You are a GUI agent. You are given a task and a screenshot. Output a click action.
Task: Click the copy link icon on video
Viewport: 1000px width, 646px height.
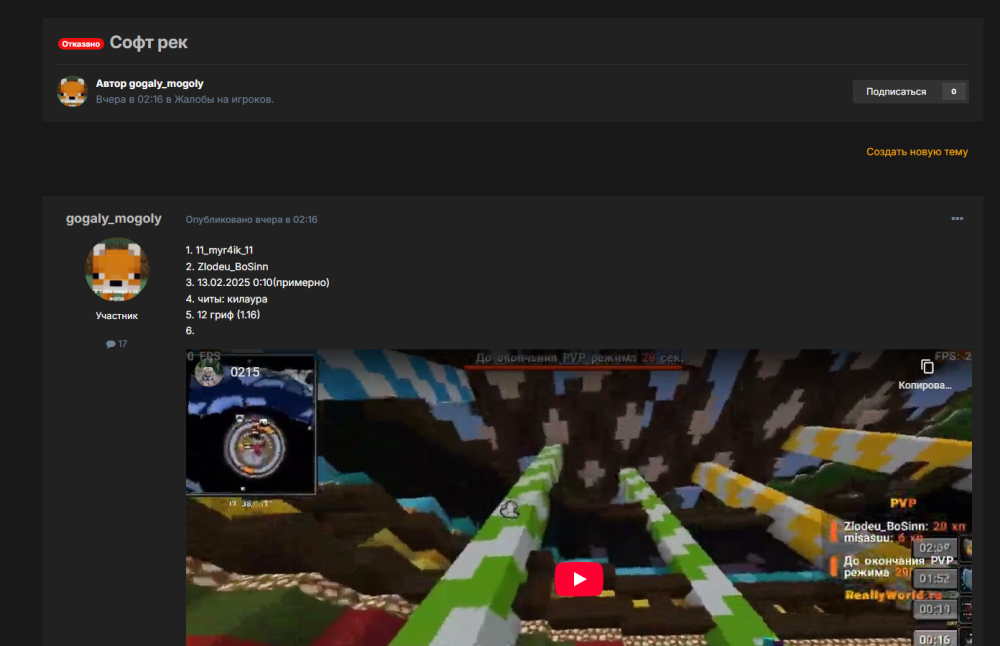coord(927,367)
